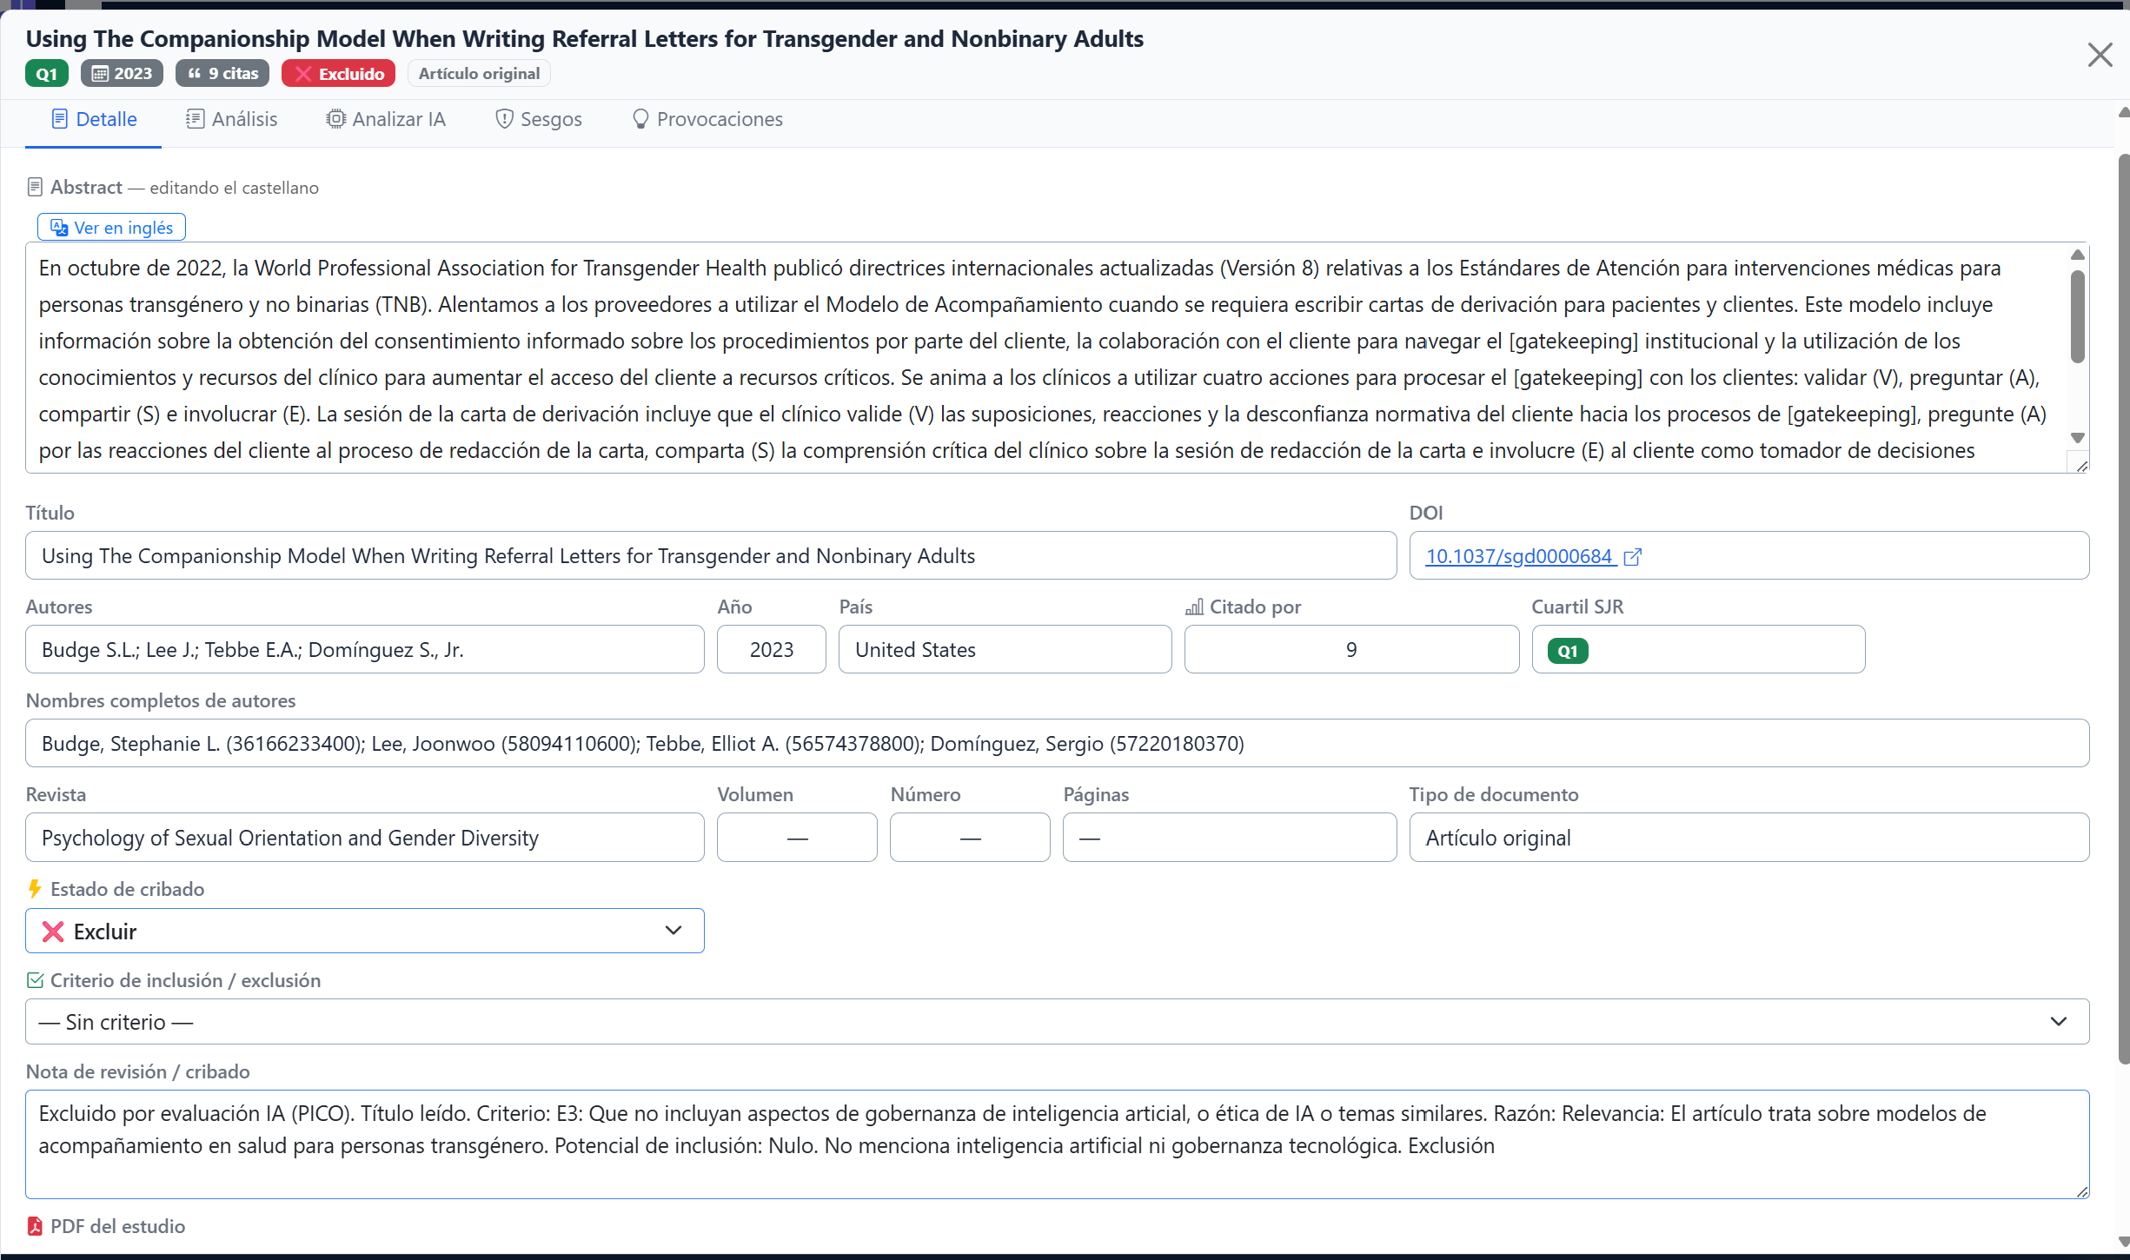Click the dialog title heading text
Image resolution: width=2130 pixels, height=1260 pixels.
pyautogui.click(x=585, y=38)
